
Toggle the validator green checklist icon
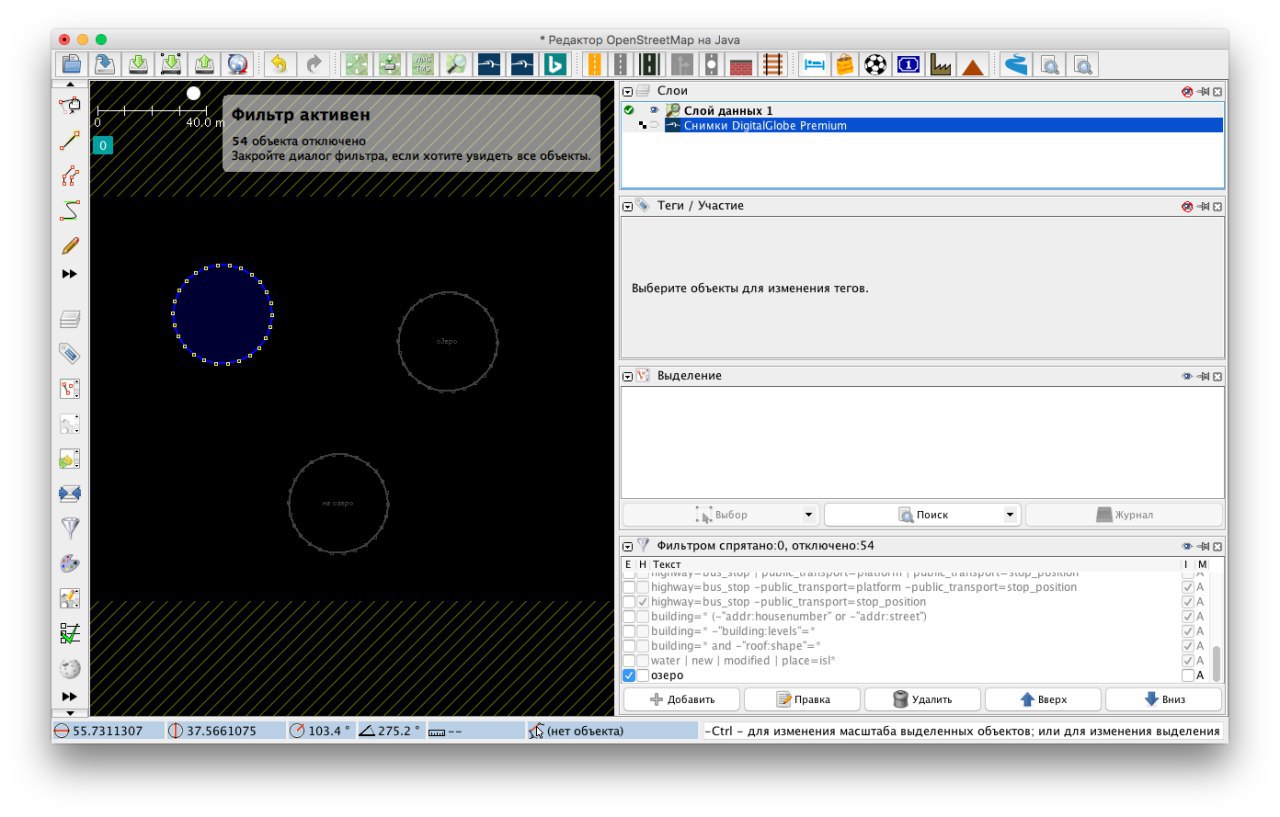pos(70,633)
